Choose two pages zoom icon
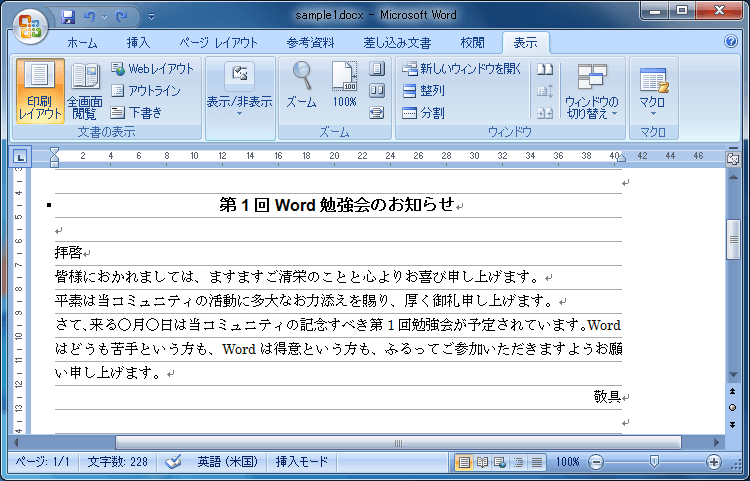Viewport: 750px width, 481px height. point(377,90)
